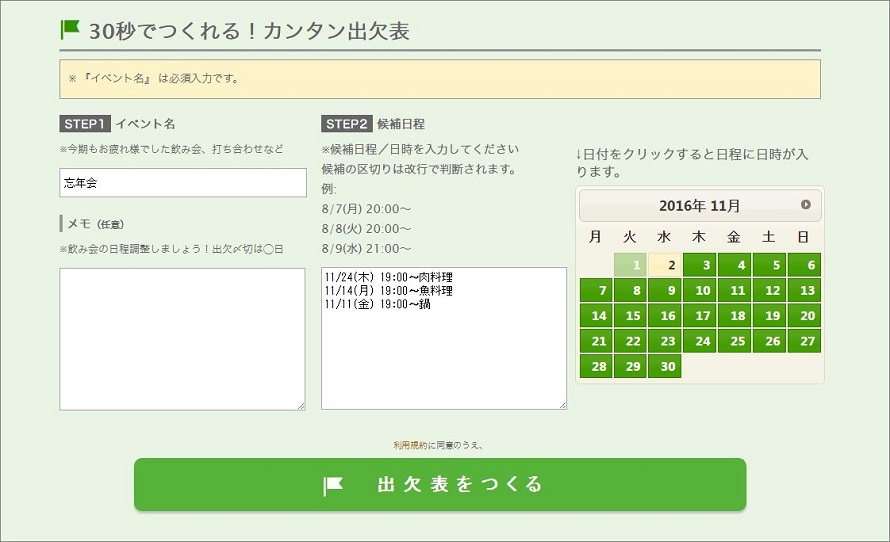
Task: Open the 利用規約 link
Action: point(410,446)
